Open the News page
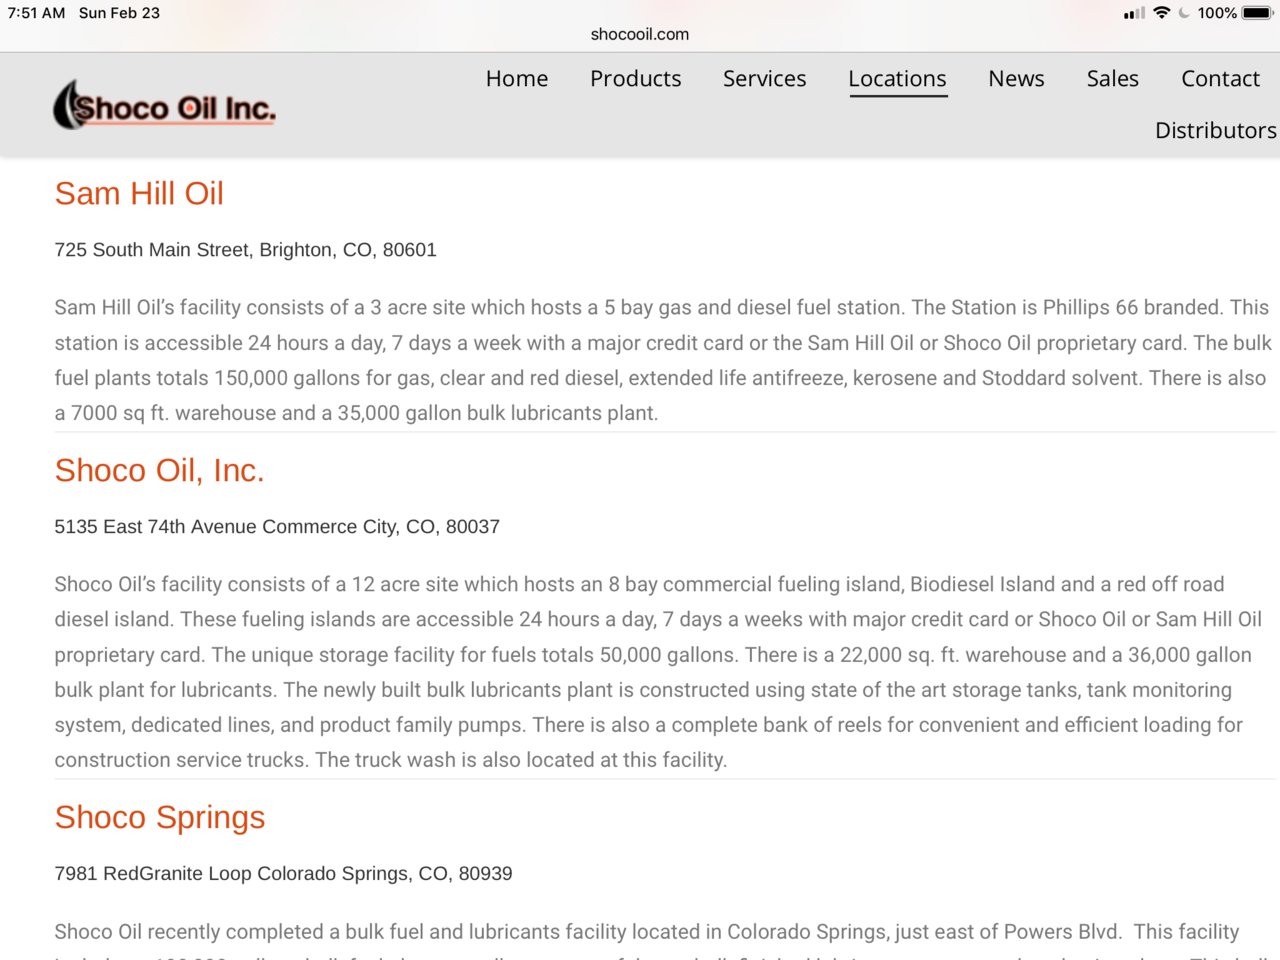 coord(1016,78)
